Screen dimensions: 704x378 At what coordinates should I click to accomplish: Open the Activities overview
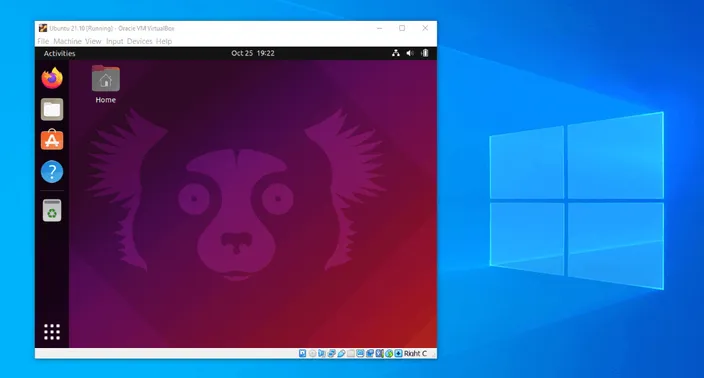pos(59,53)
